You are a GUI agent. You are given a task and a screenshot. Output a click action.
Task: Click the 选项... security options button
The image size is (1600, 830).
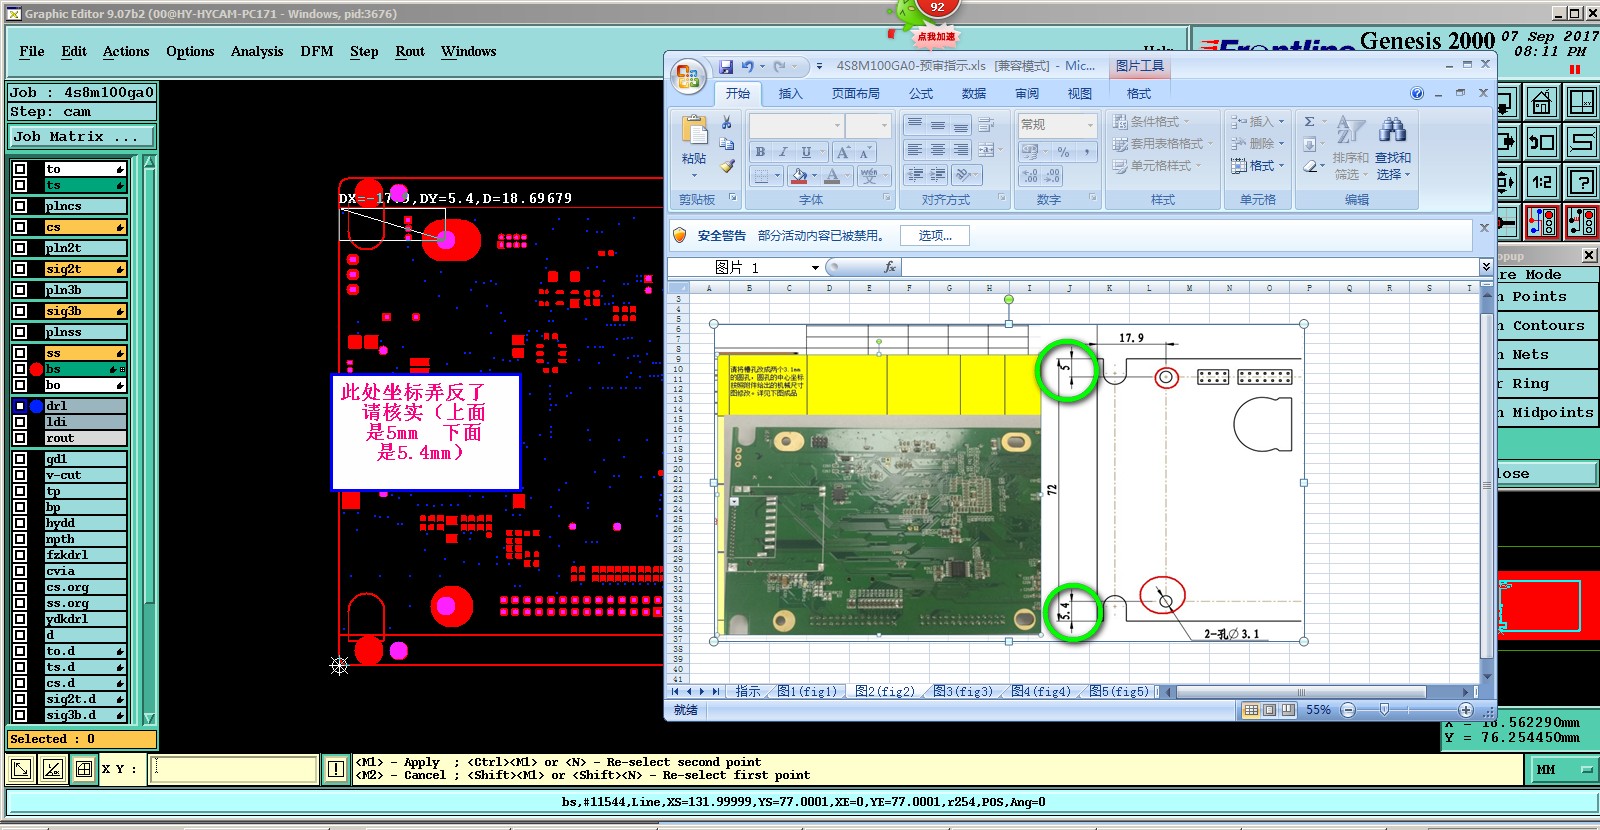(935, 236)
